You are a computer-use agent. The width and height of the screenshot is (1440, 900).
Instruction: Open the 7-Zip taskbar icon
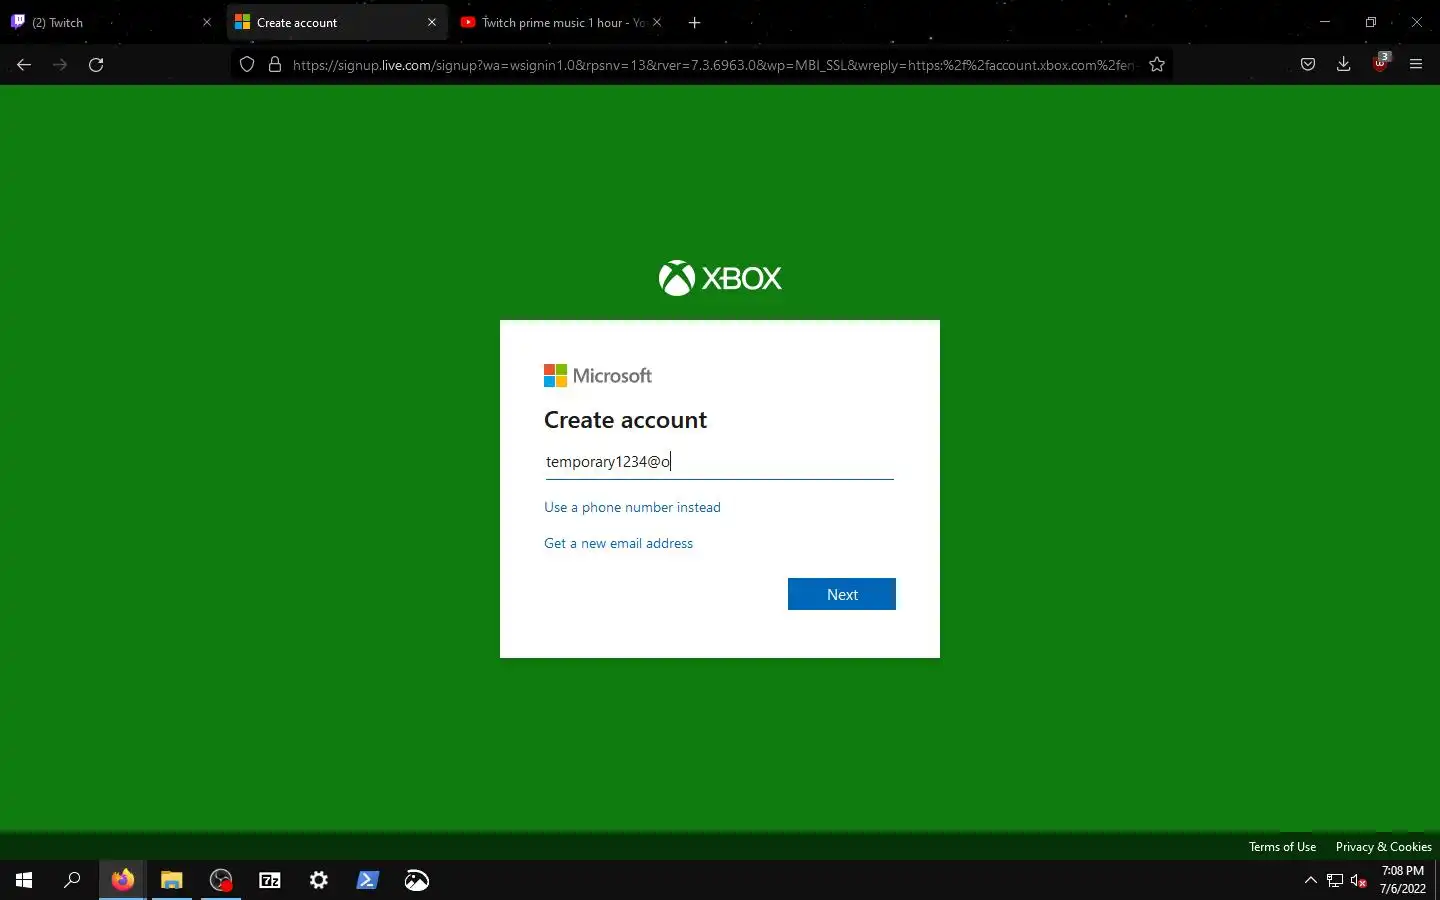(x=270, y=880)
